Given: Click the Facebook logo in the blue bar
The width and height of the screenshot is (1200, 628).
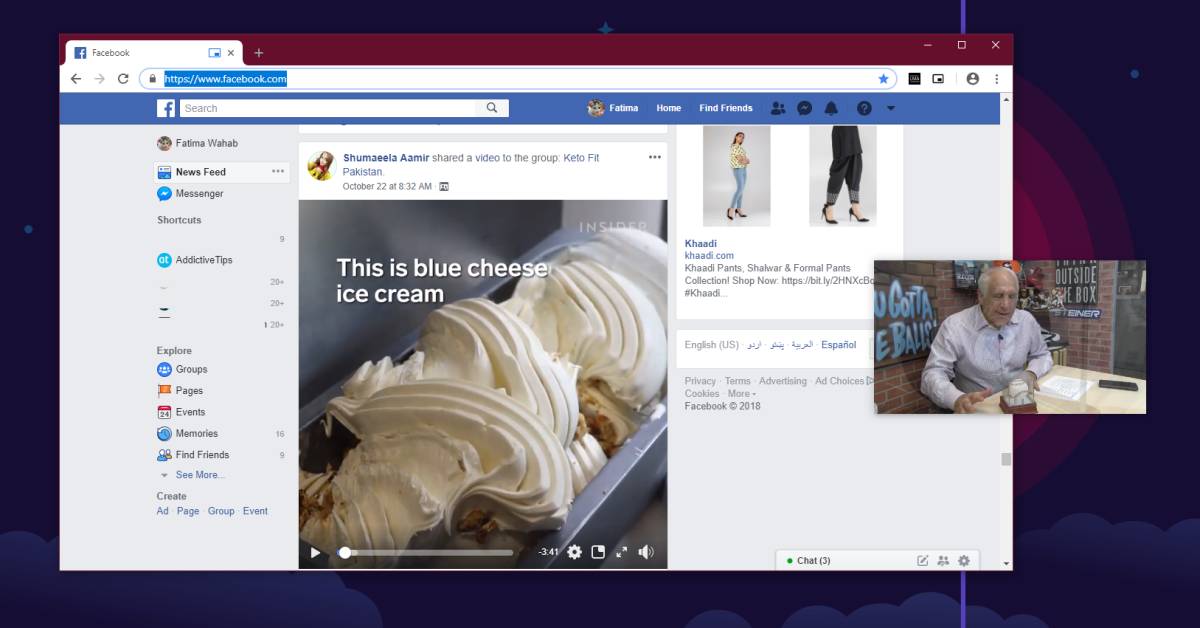Looking at the screenshot, I should click(166, 108).
